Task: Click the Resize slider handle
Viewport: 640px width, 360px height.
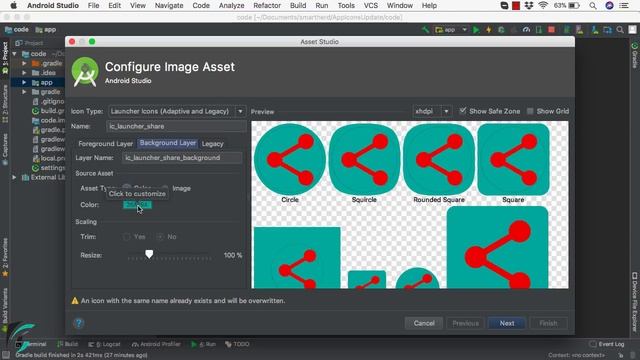Action: [x=149, y=254]
